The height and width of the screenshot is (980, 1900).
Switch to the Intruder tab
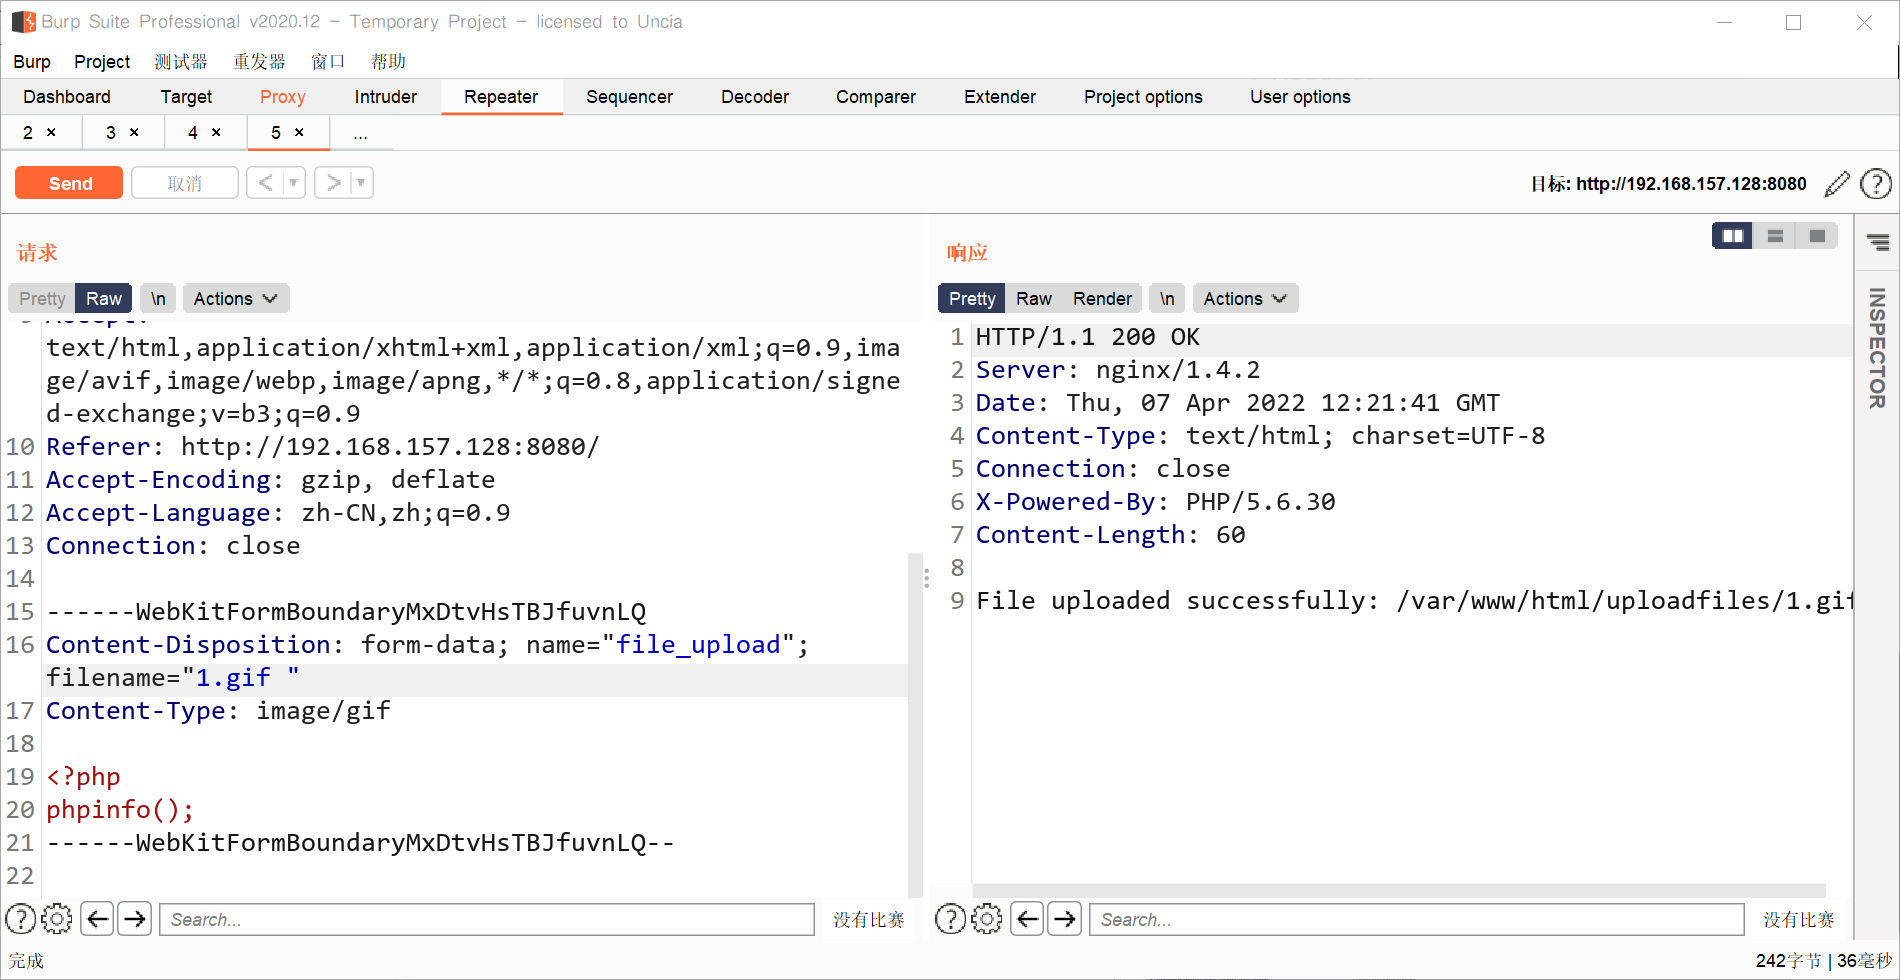[386, 97]
